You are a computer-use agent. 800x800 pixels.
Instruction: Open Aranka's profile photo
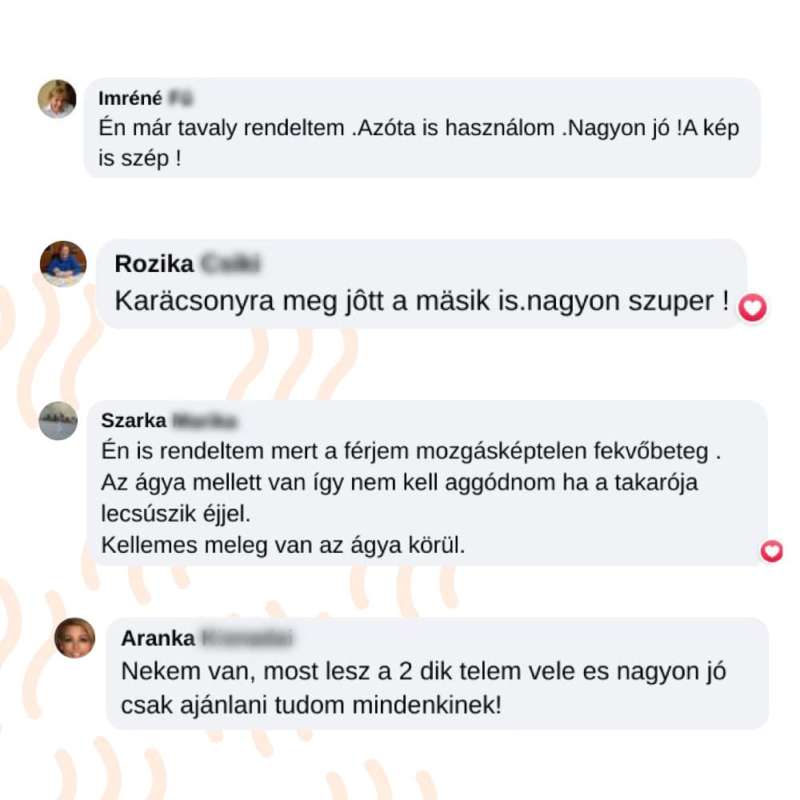74,638
